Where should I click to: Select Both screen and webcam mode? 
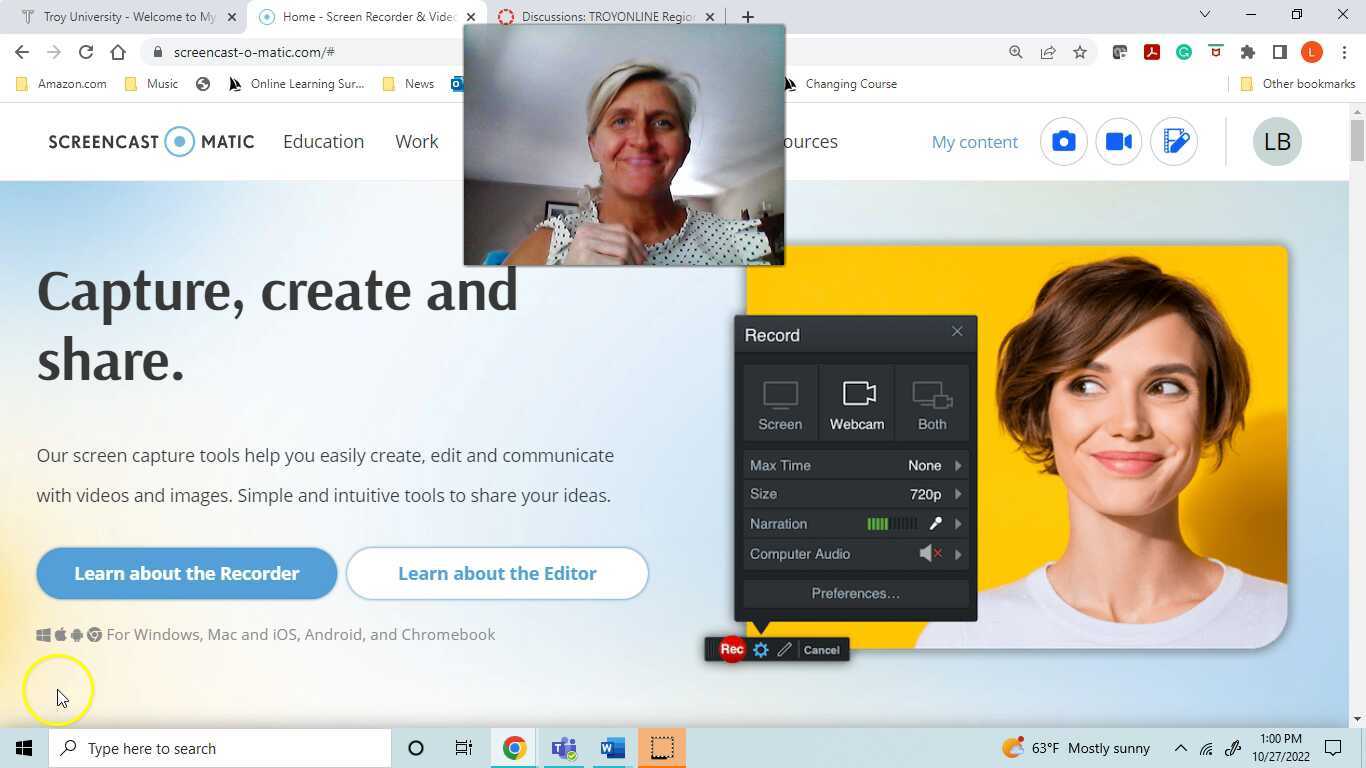[x=932, y=405]
